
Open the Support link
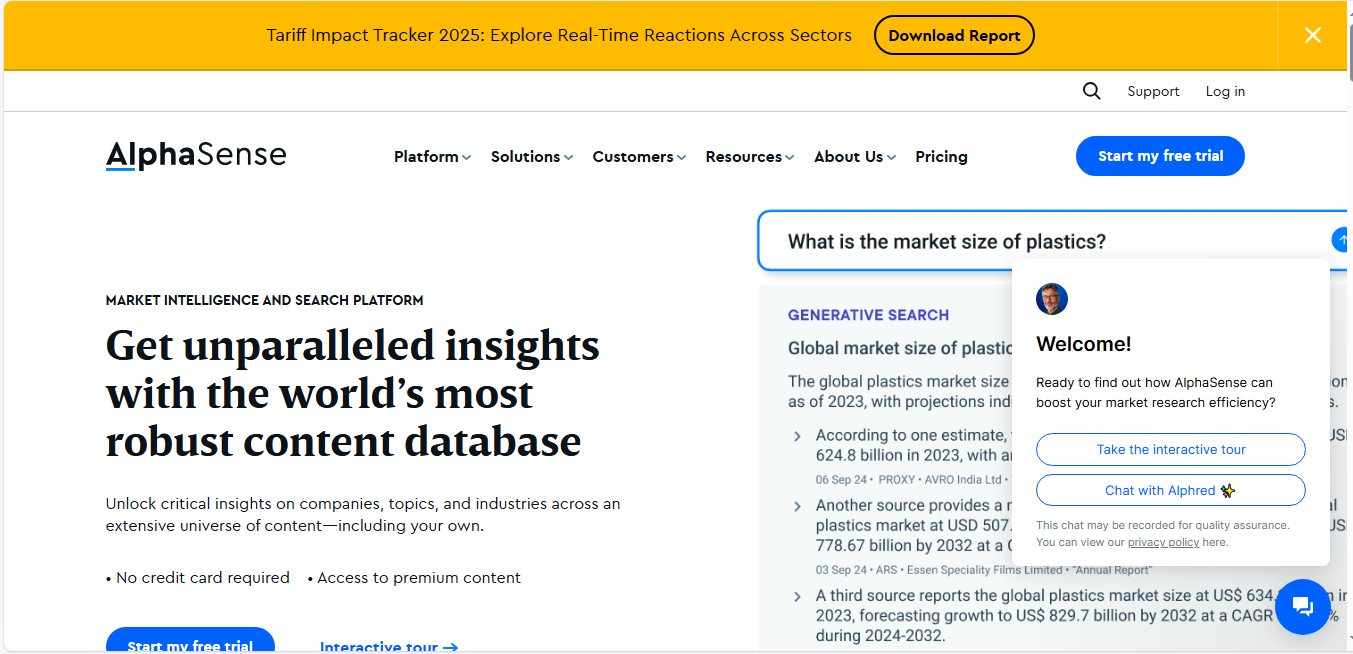tap(1153, 91)
